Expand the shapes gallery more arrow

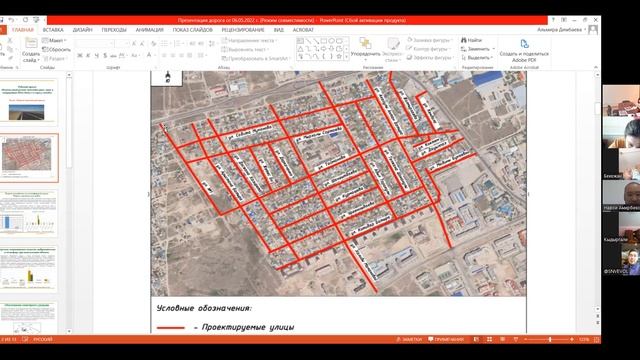pos(347,57)
